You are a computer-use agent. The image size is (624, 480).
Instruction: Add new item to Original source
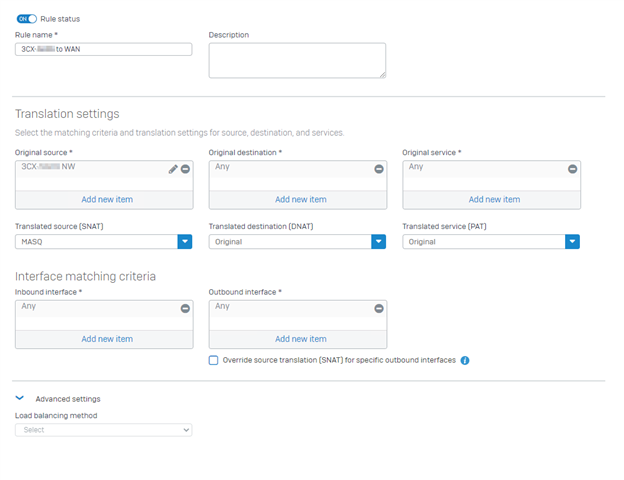click(107, 199)
